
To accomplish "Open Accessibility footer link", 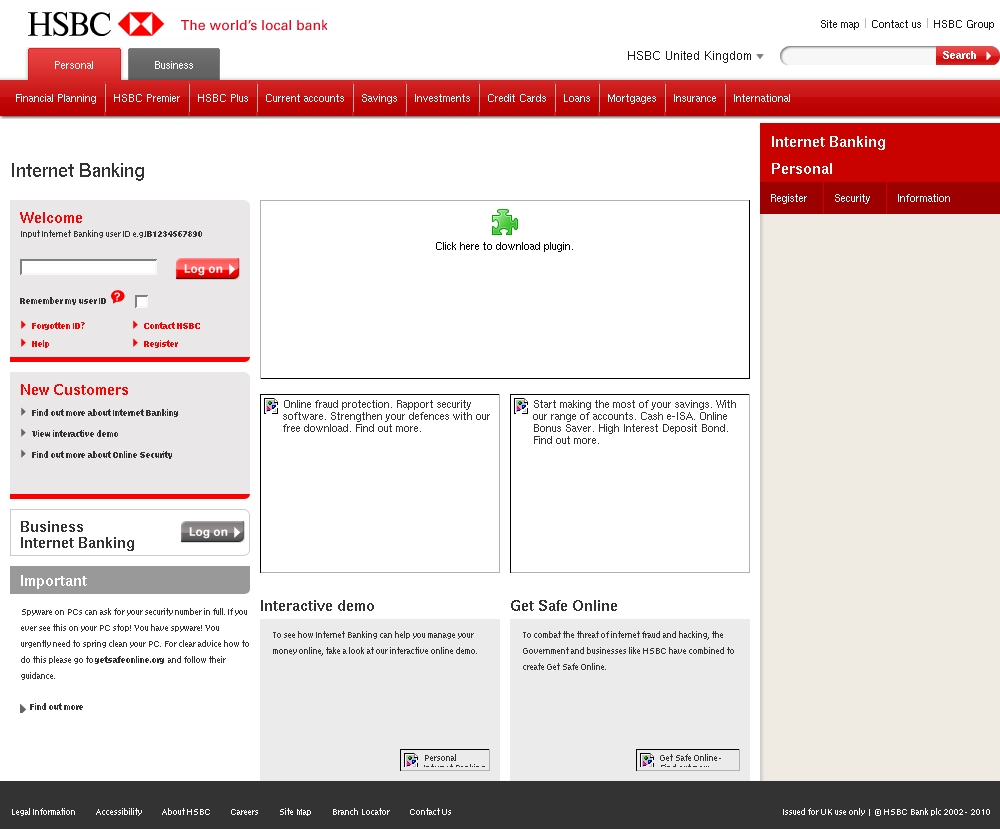I will tap(119, 812).
